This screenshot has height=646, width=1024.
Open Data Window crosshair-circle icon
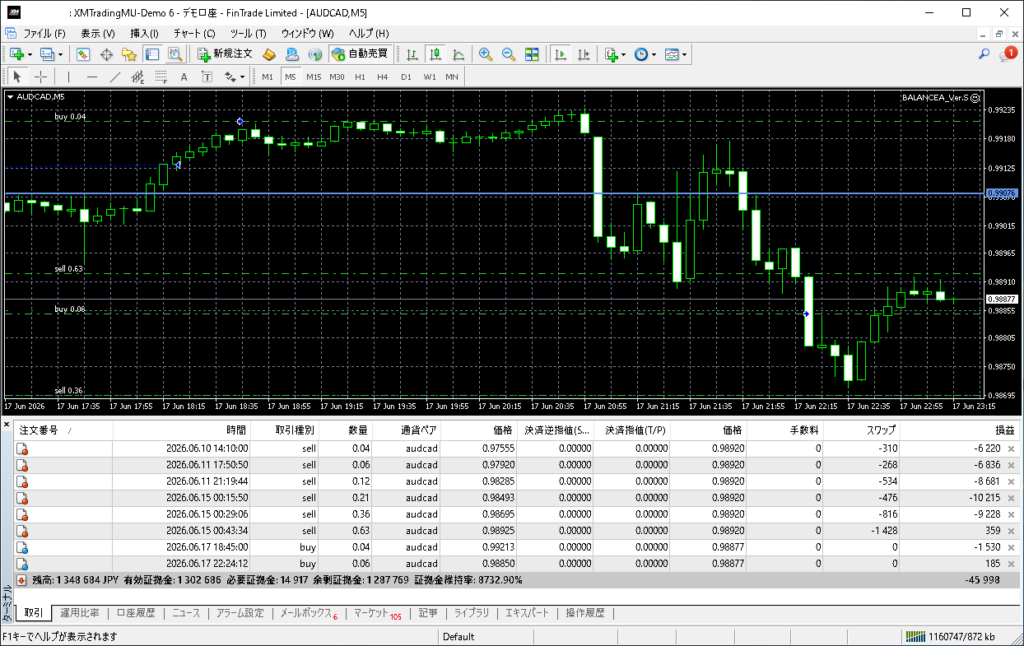pos(106,54)
